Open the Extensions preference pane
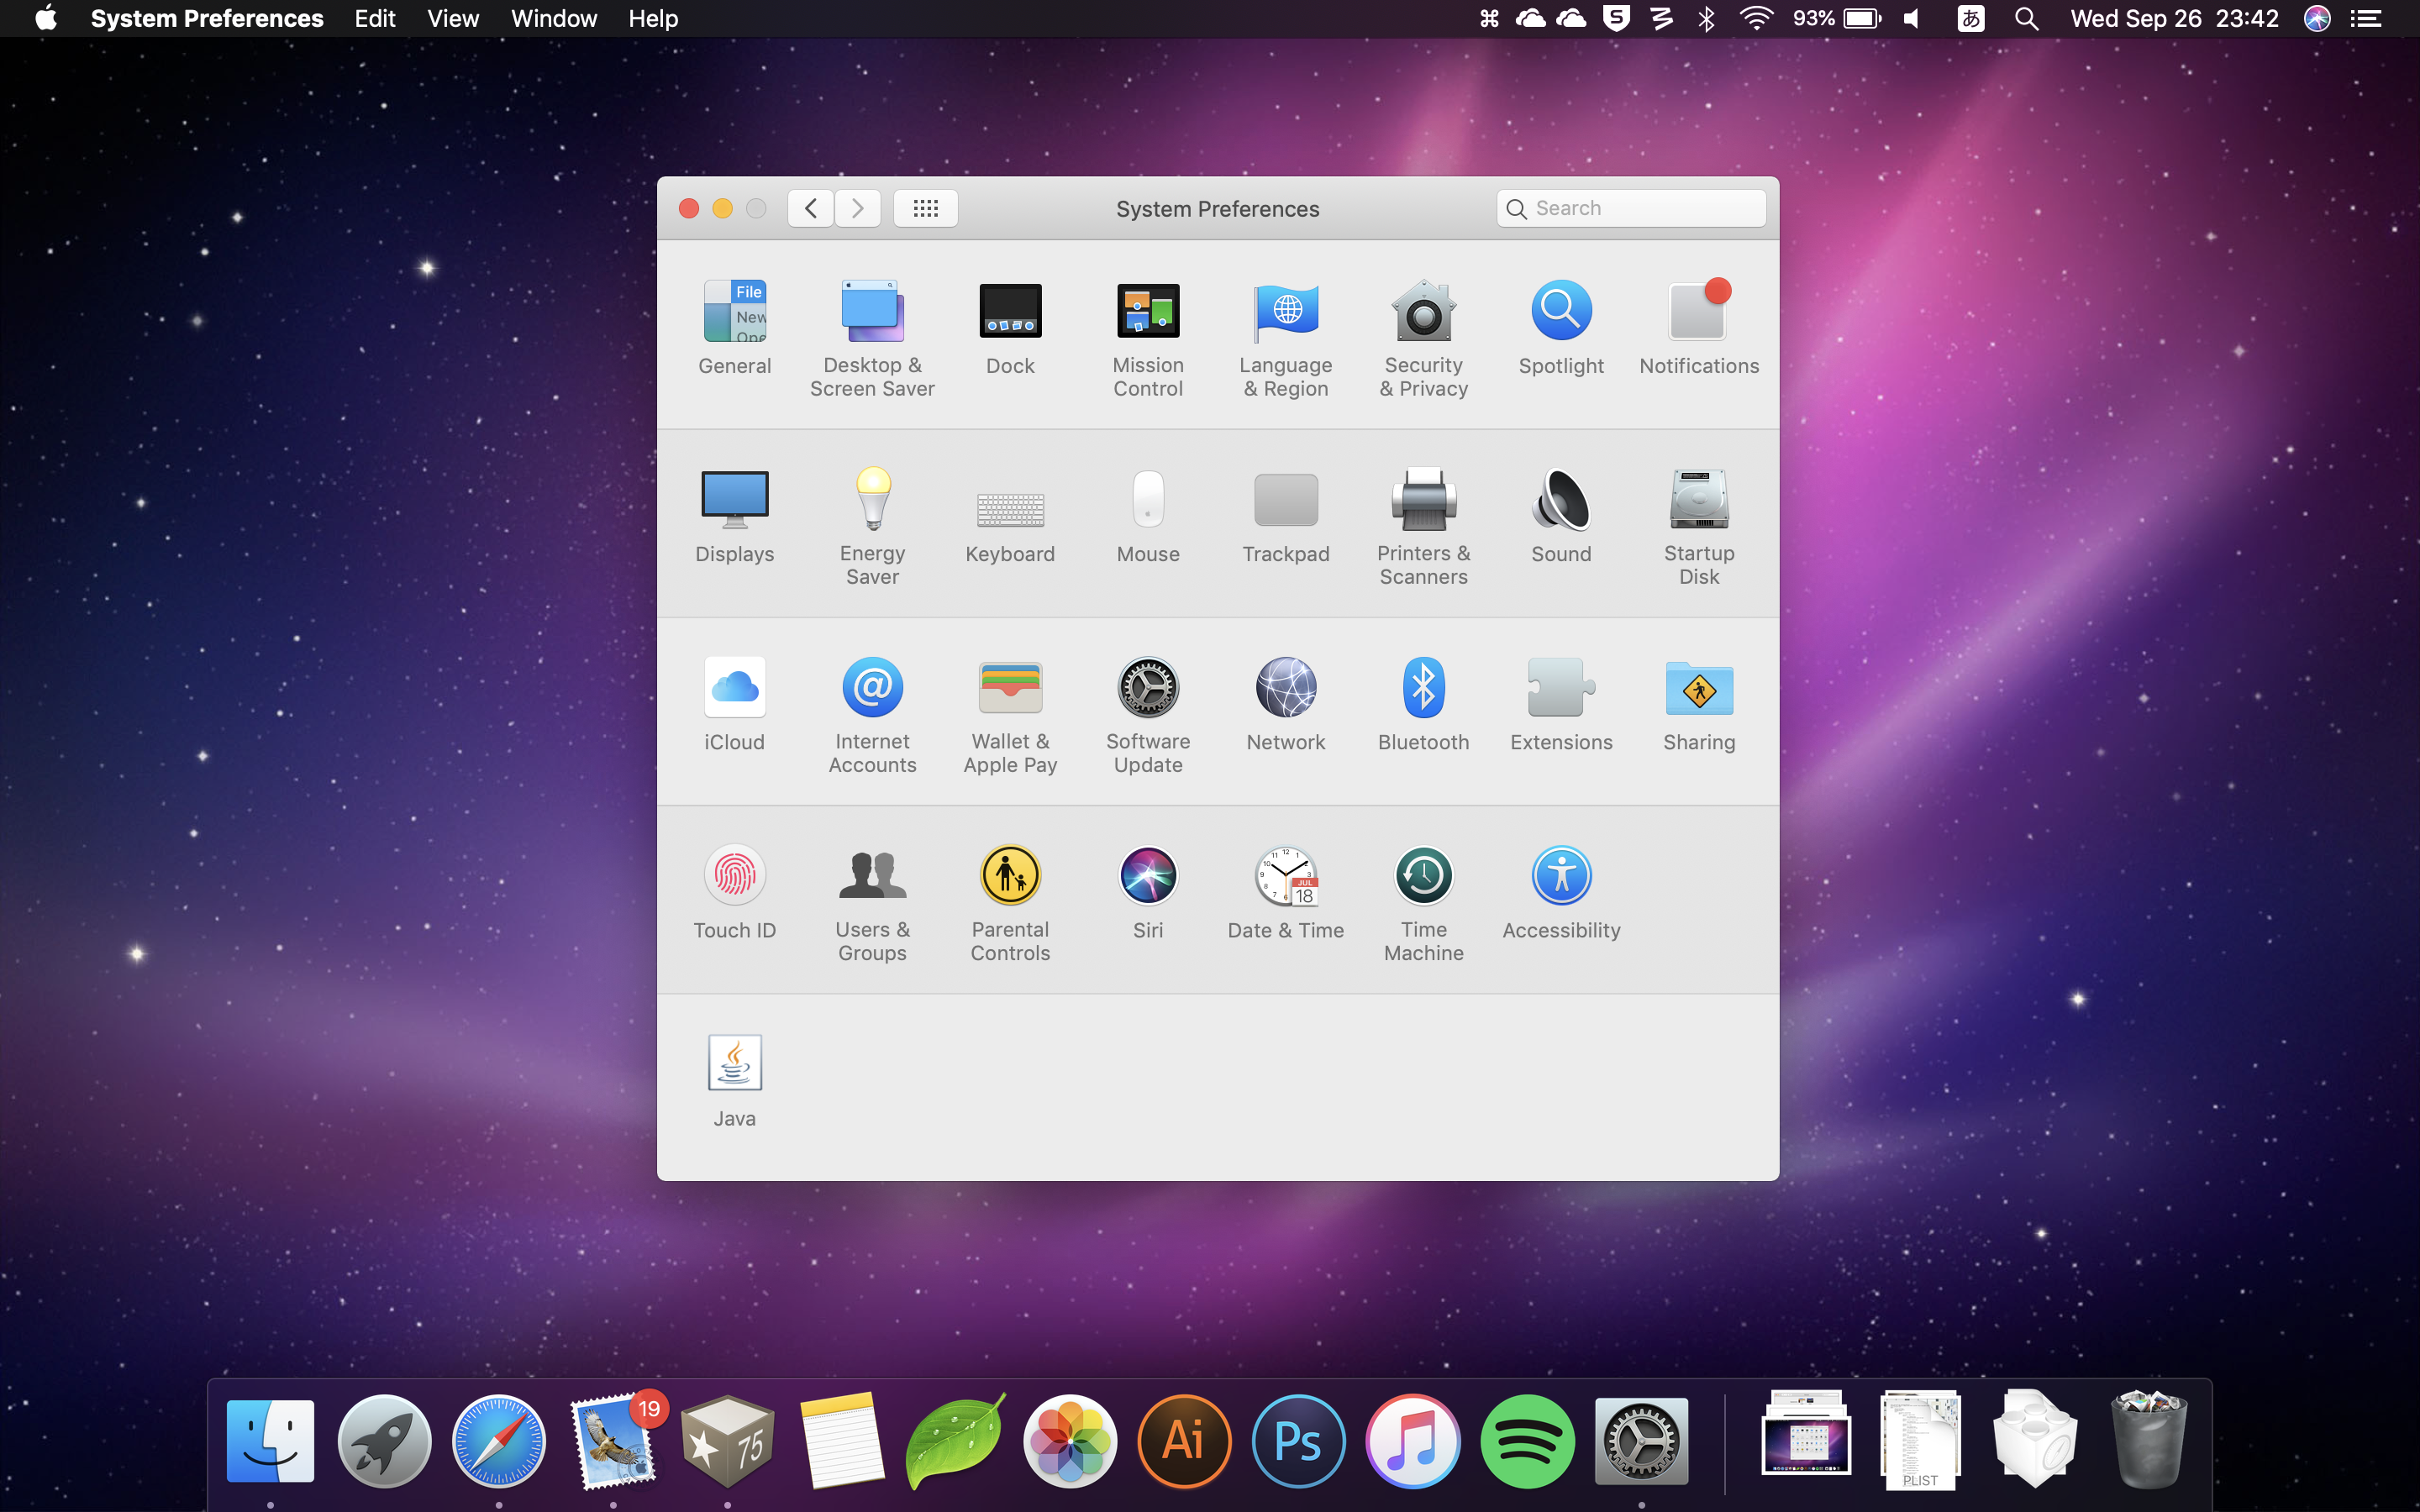The image size is (2420, 1512). pyautogui.click(x=1561, y=704)
